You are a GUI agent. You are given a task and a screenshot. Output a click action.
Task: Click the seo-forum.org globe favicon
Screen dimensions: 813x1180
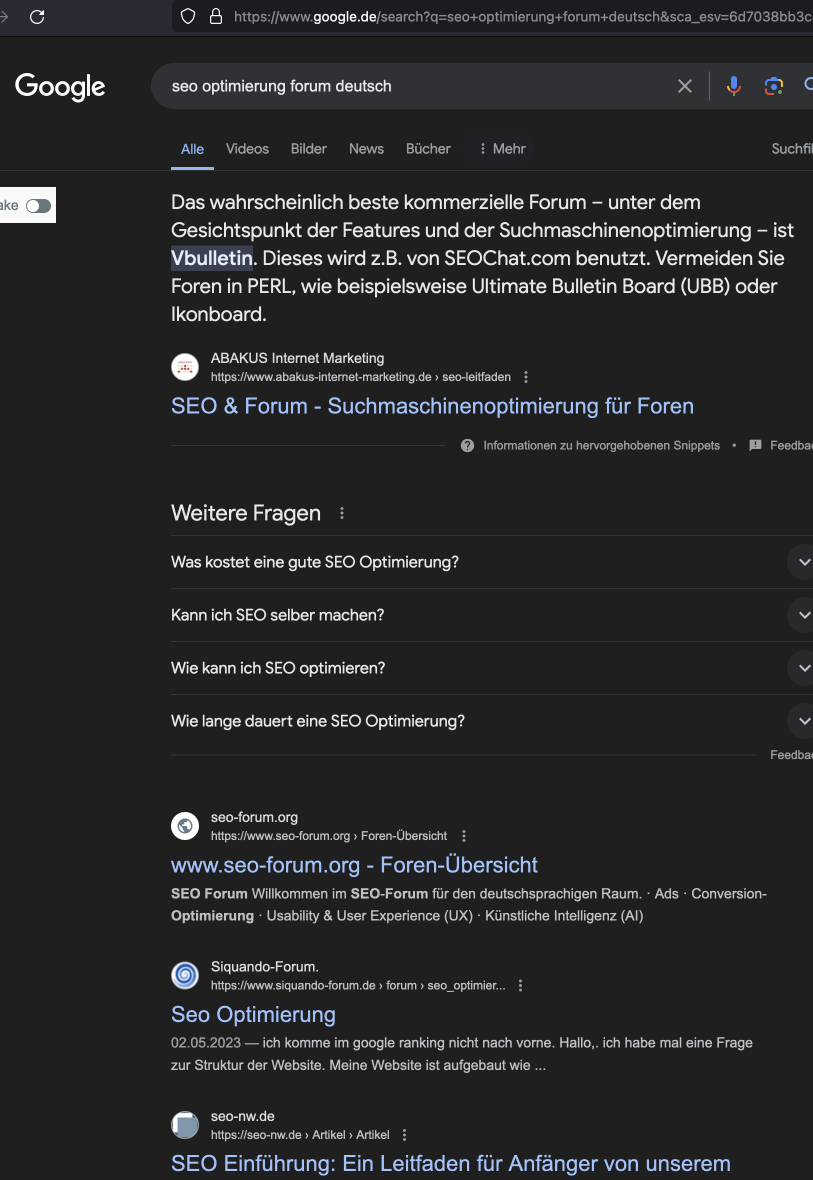[185, 826]
